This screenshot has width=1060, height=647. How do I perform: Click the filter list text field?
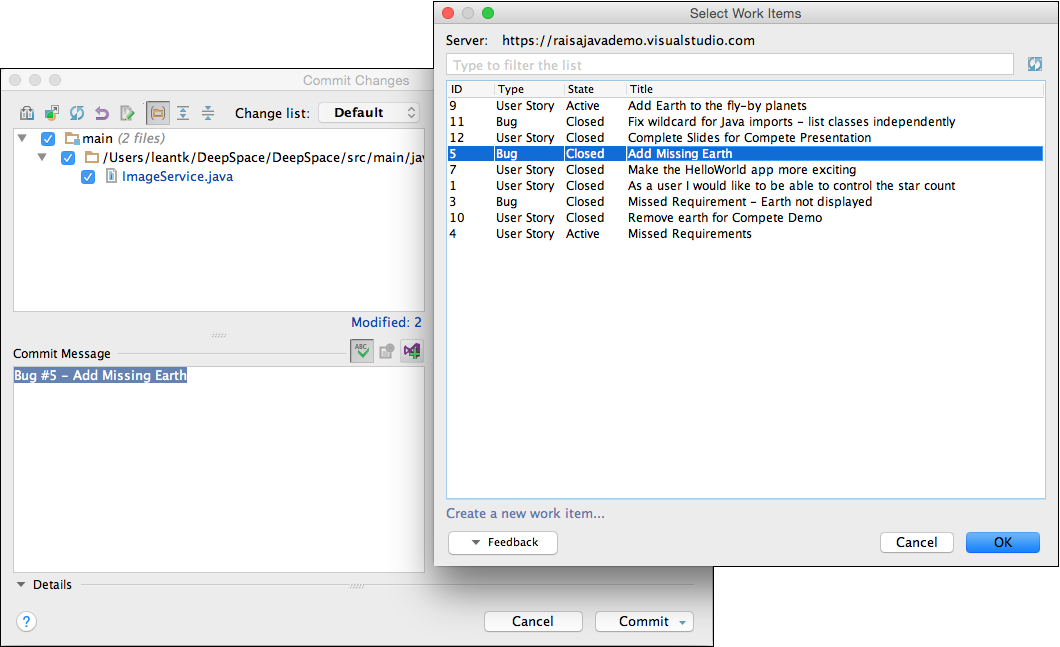tap(730, 65)
